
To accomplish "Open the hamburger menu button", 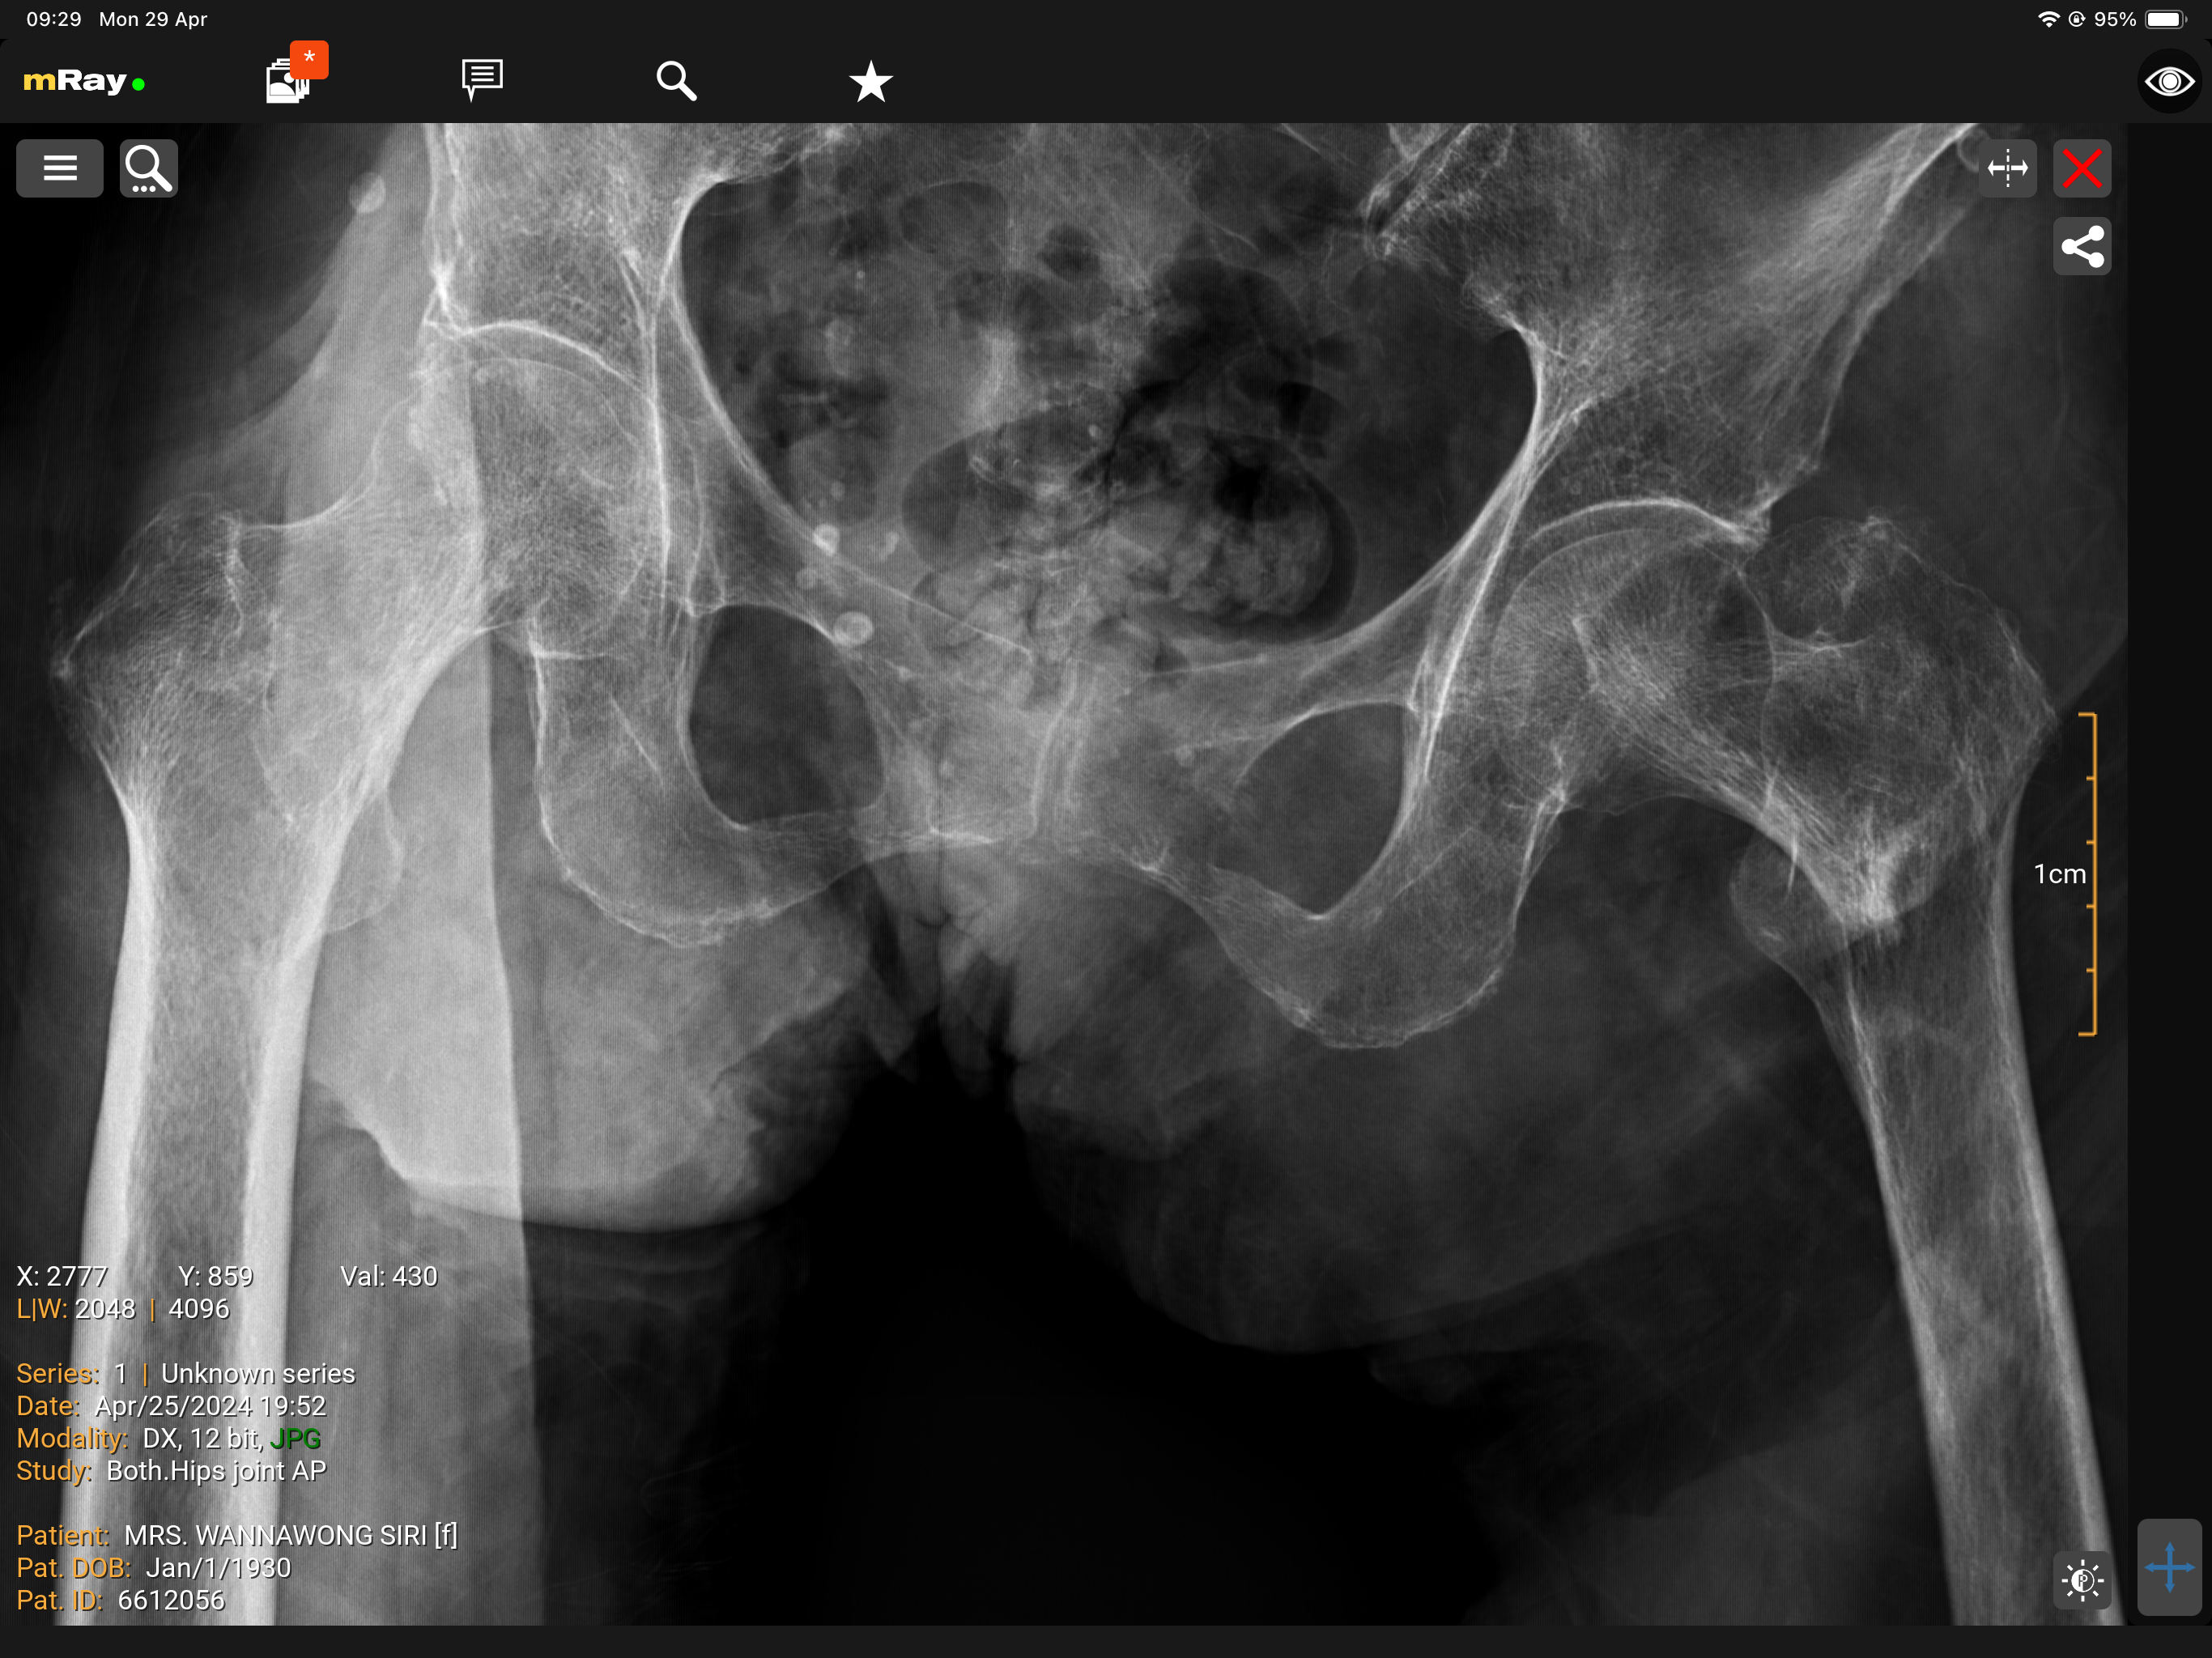I will point(59,168).
